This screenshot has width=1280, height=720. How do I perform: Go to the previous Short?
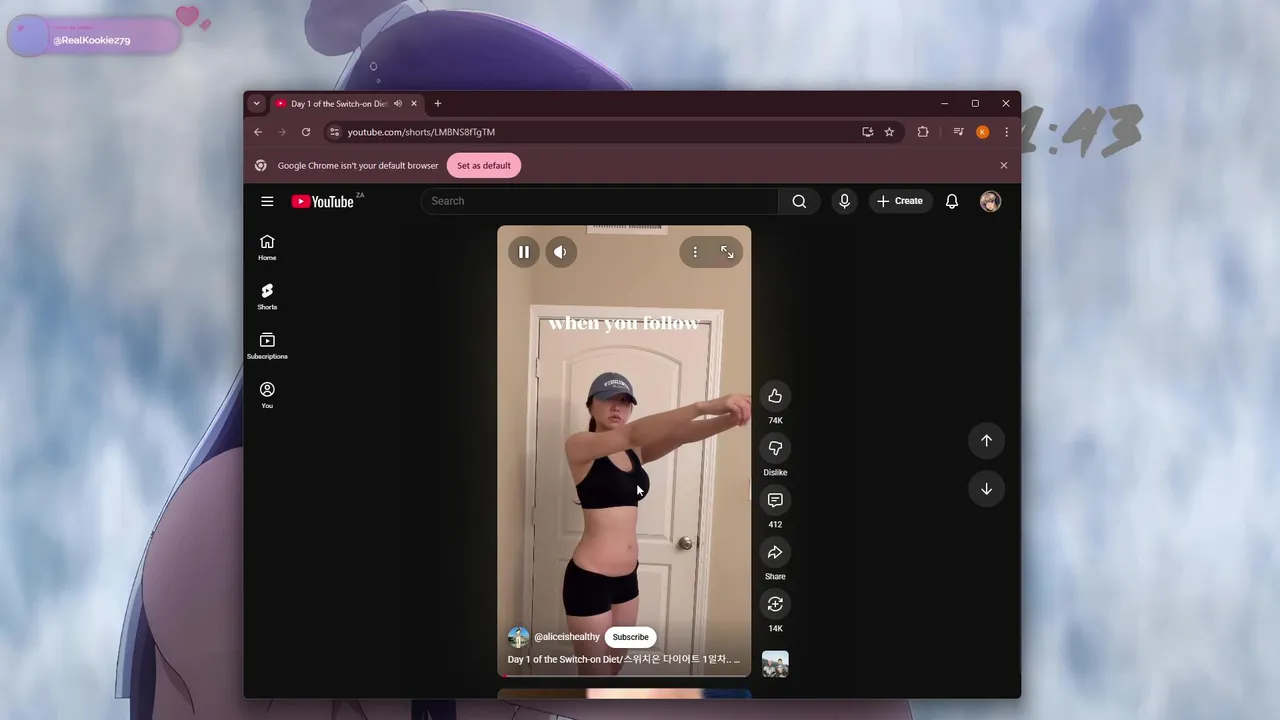coord(986,441)
